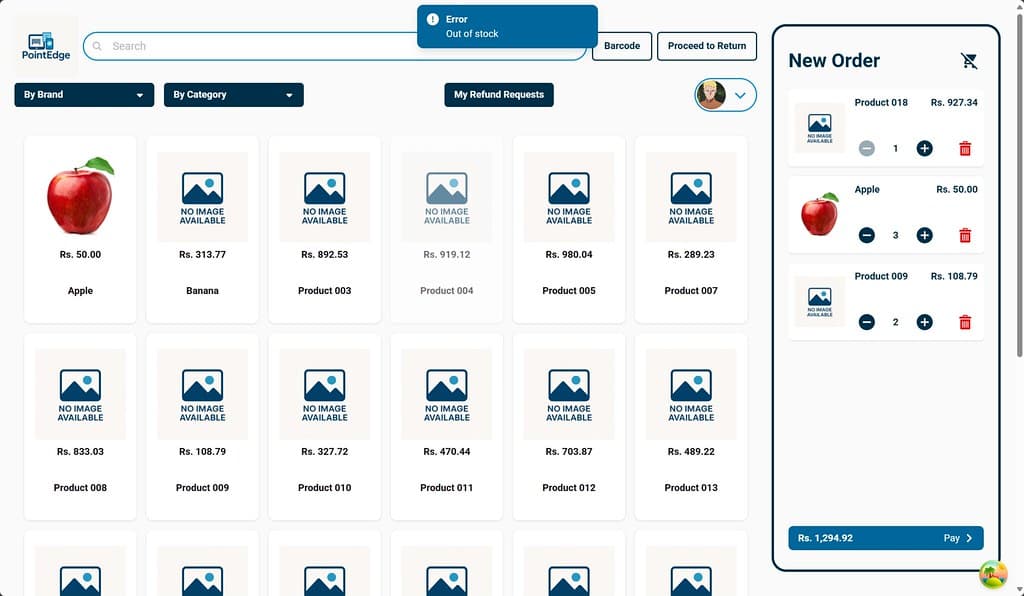
Task: Click Proceed to Return
Action: pyautogui.click(x=707, y=46)
